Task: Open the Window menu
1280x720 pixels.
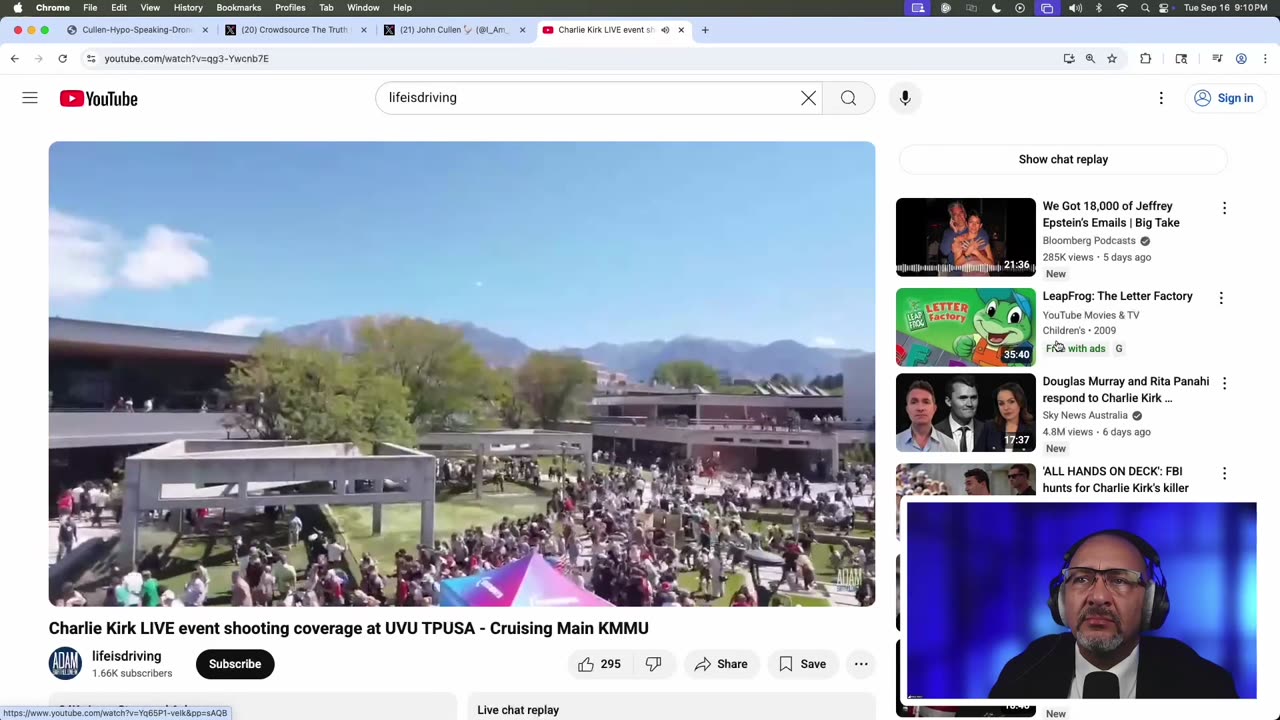Action: pyautogui.click(x=363, y=8)
